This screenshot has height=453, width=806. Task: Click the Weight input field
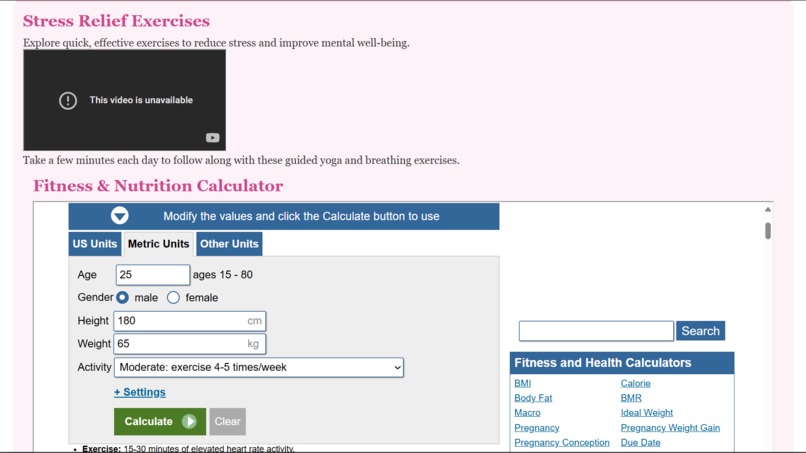190,344
